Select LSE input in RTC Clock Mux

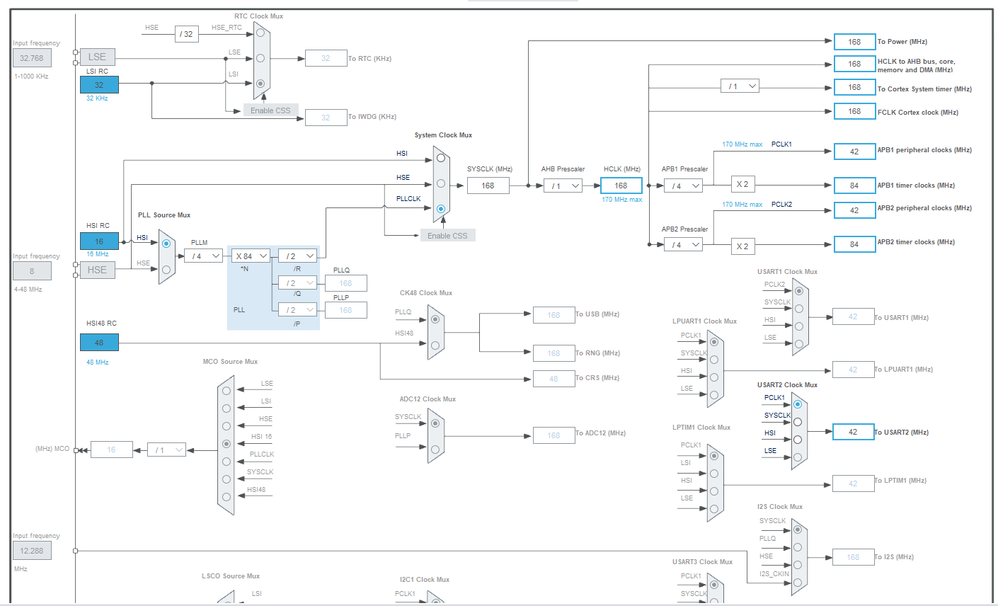pyautogui.click(x=260, y=58)
